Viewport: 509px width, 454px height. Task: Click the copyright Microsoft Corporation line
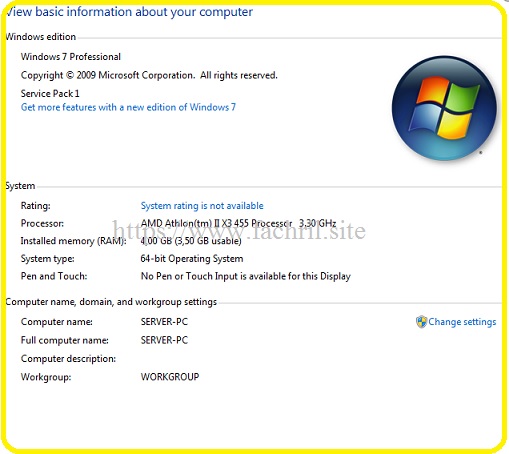(x=149, y=75)
